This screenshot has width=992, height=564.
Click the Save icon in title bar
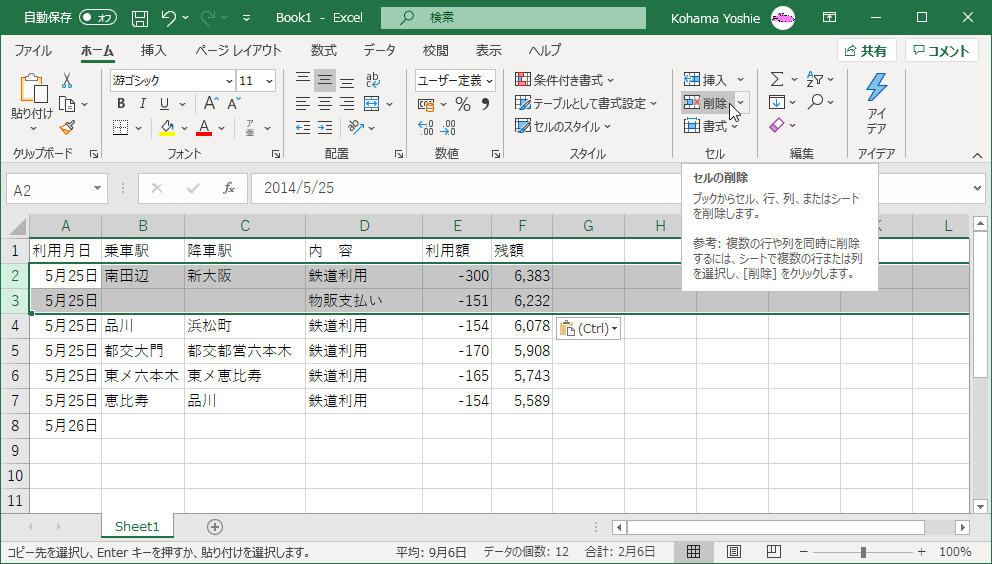pyautogui.click(x=140, y=18)
